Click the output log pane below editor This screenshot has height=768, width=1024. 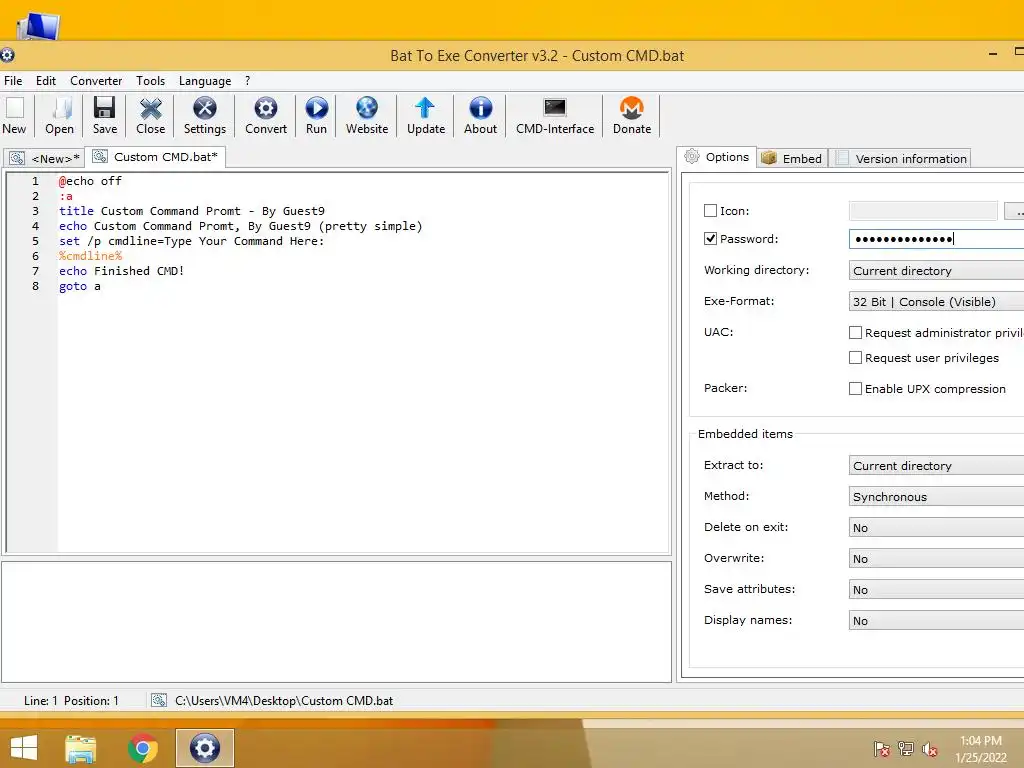click(336, 622)
